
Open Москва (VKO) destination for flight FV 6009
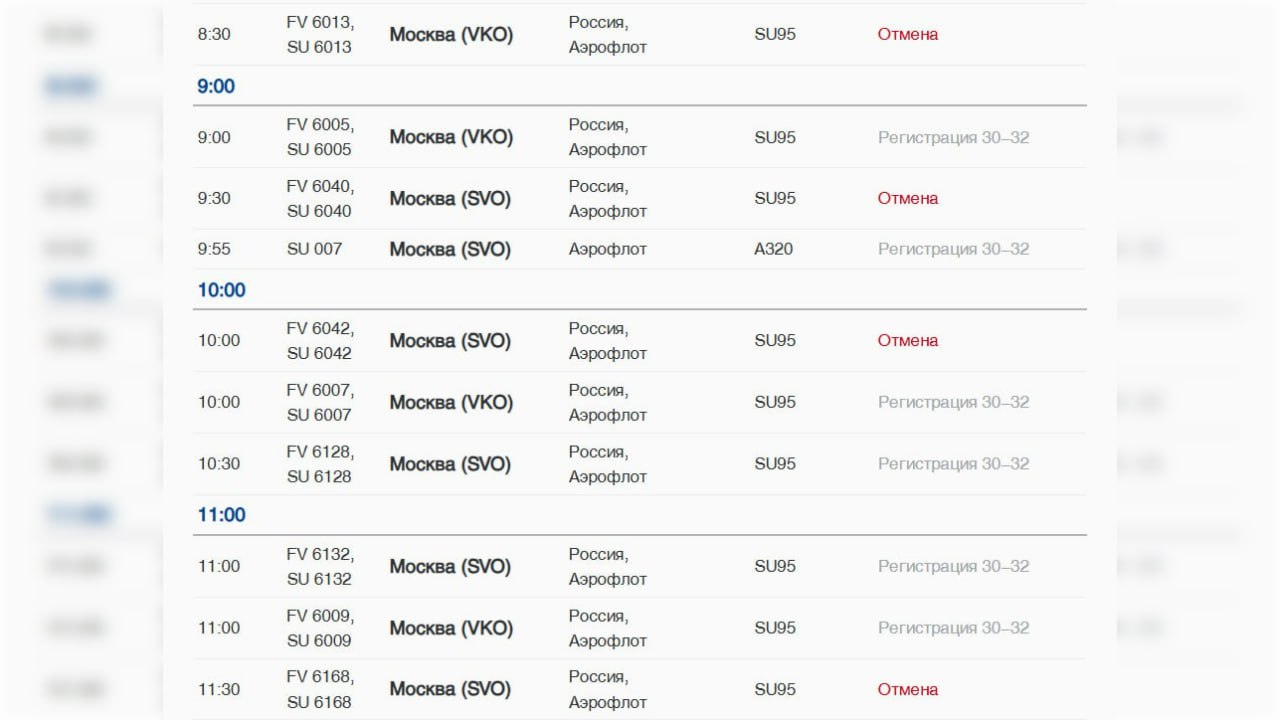point(451,629)
